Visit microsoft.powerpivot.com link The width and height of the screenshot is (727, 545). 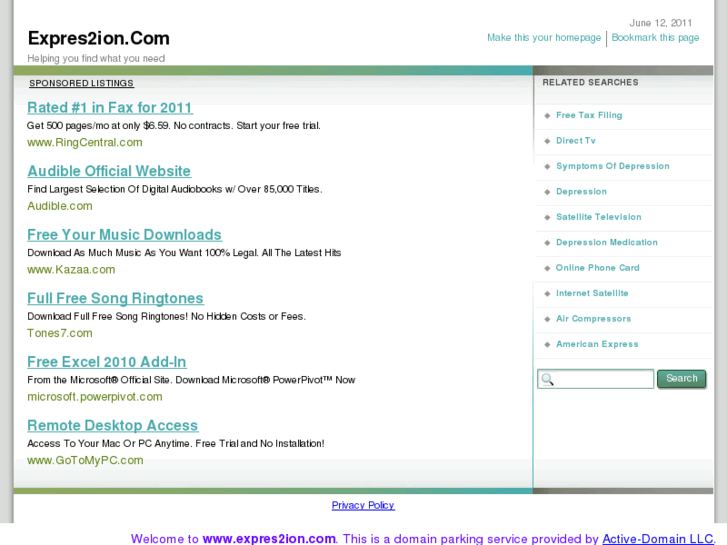click(x=95, y=397)
